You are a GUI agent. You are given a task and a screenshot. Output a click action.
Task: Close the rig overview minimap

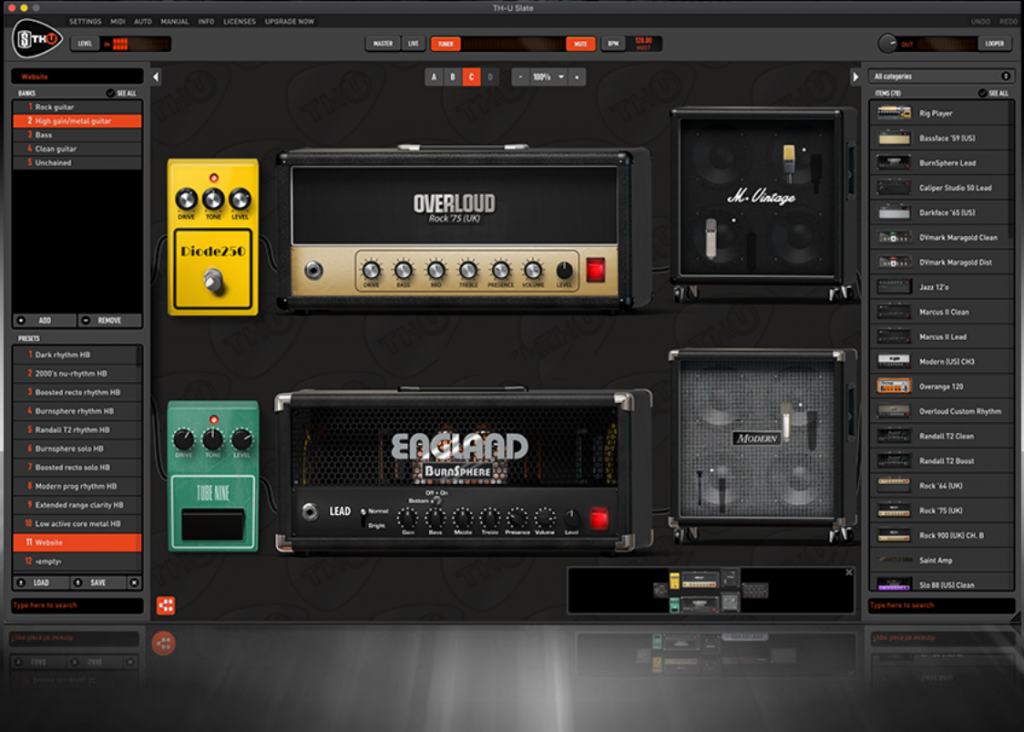click(x=849, y=573)
